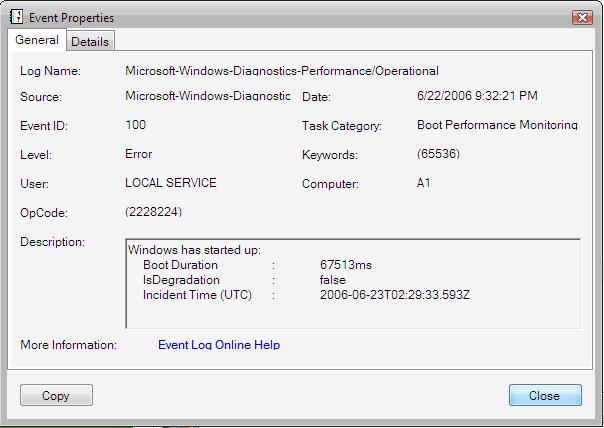Click the Boot Duration value 67513ms

[x=345, y=265]
